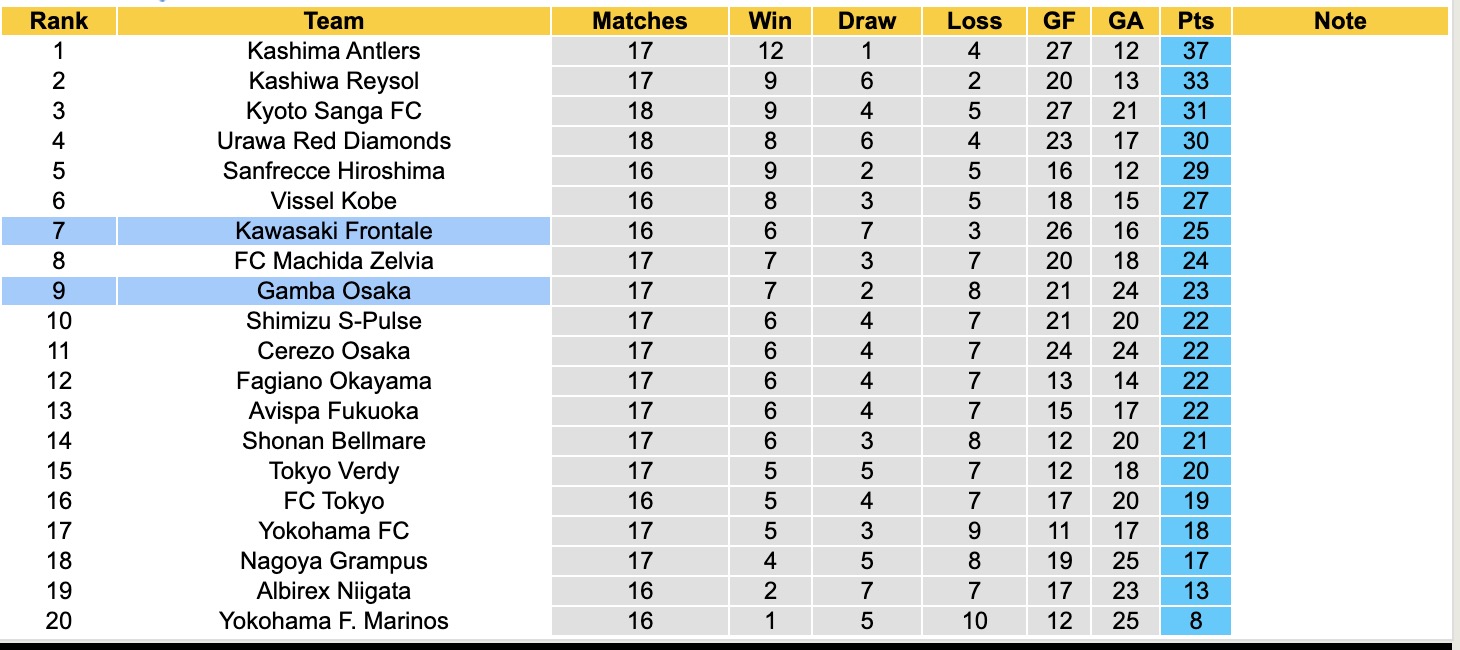Click Yokohama F. Marinos' 8 points cell
This screenshot has height=650, width=1460.
coord(1196,621)
